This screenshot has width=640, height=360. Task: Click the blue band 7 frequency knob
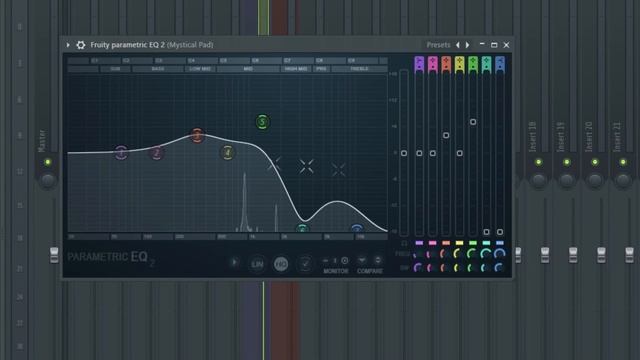[500, 254]
